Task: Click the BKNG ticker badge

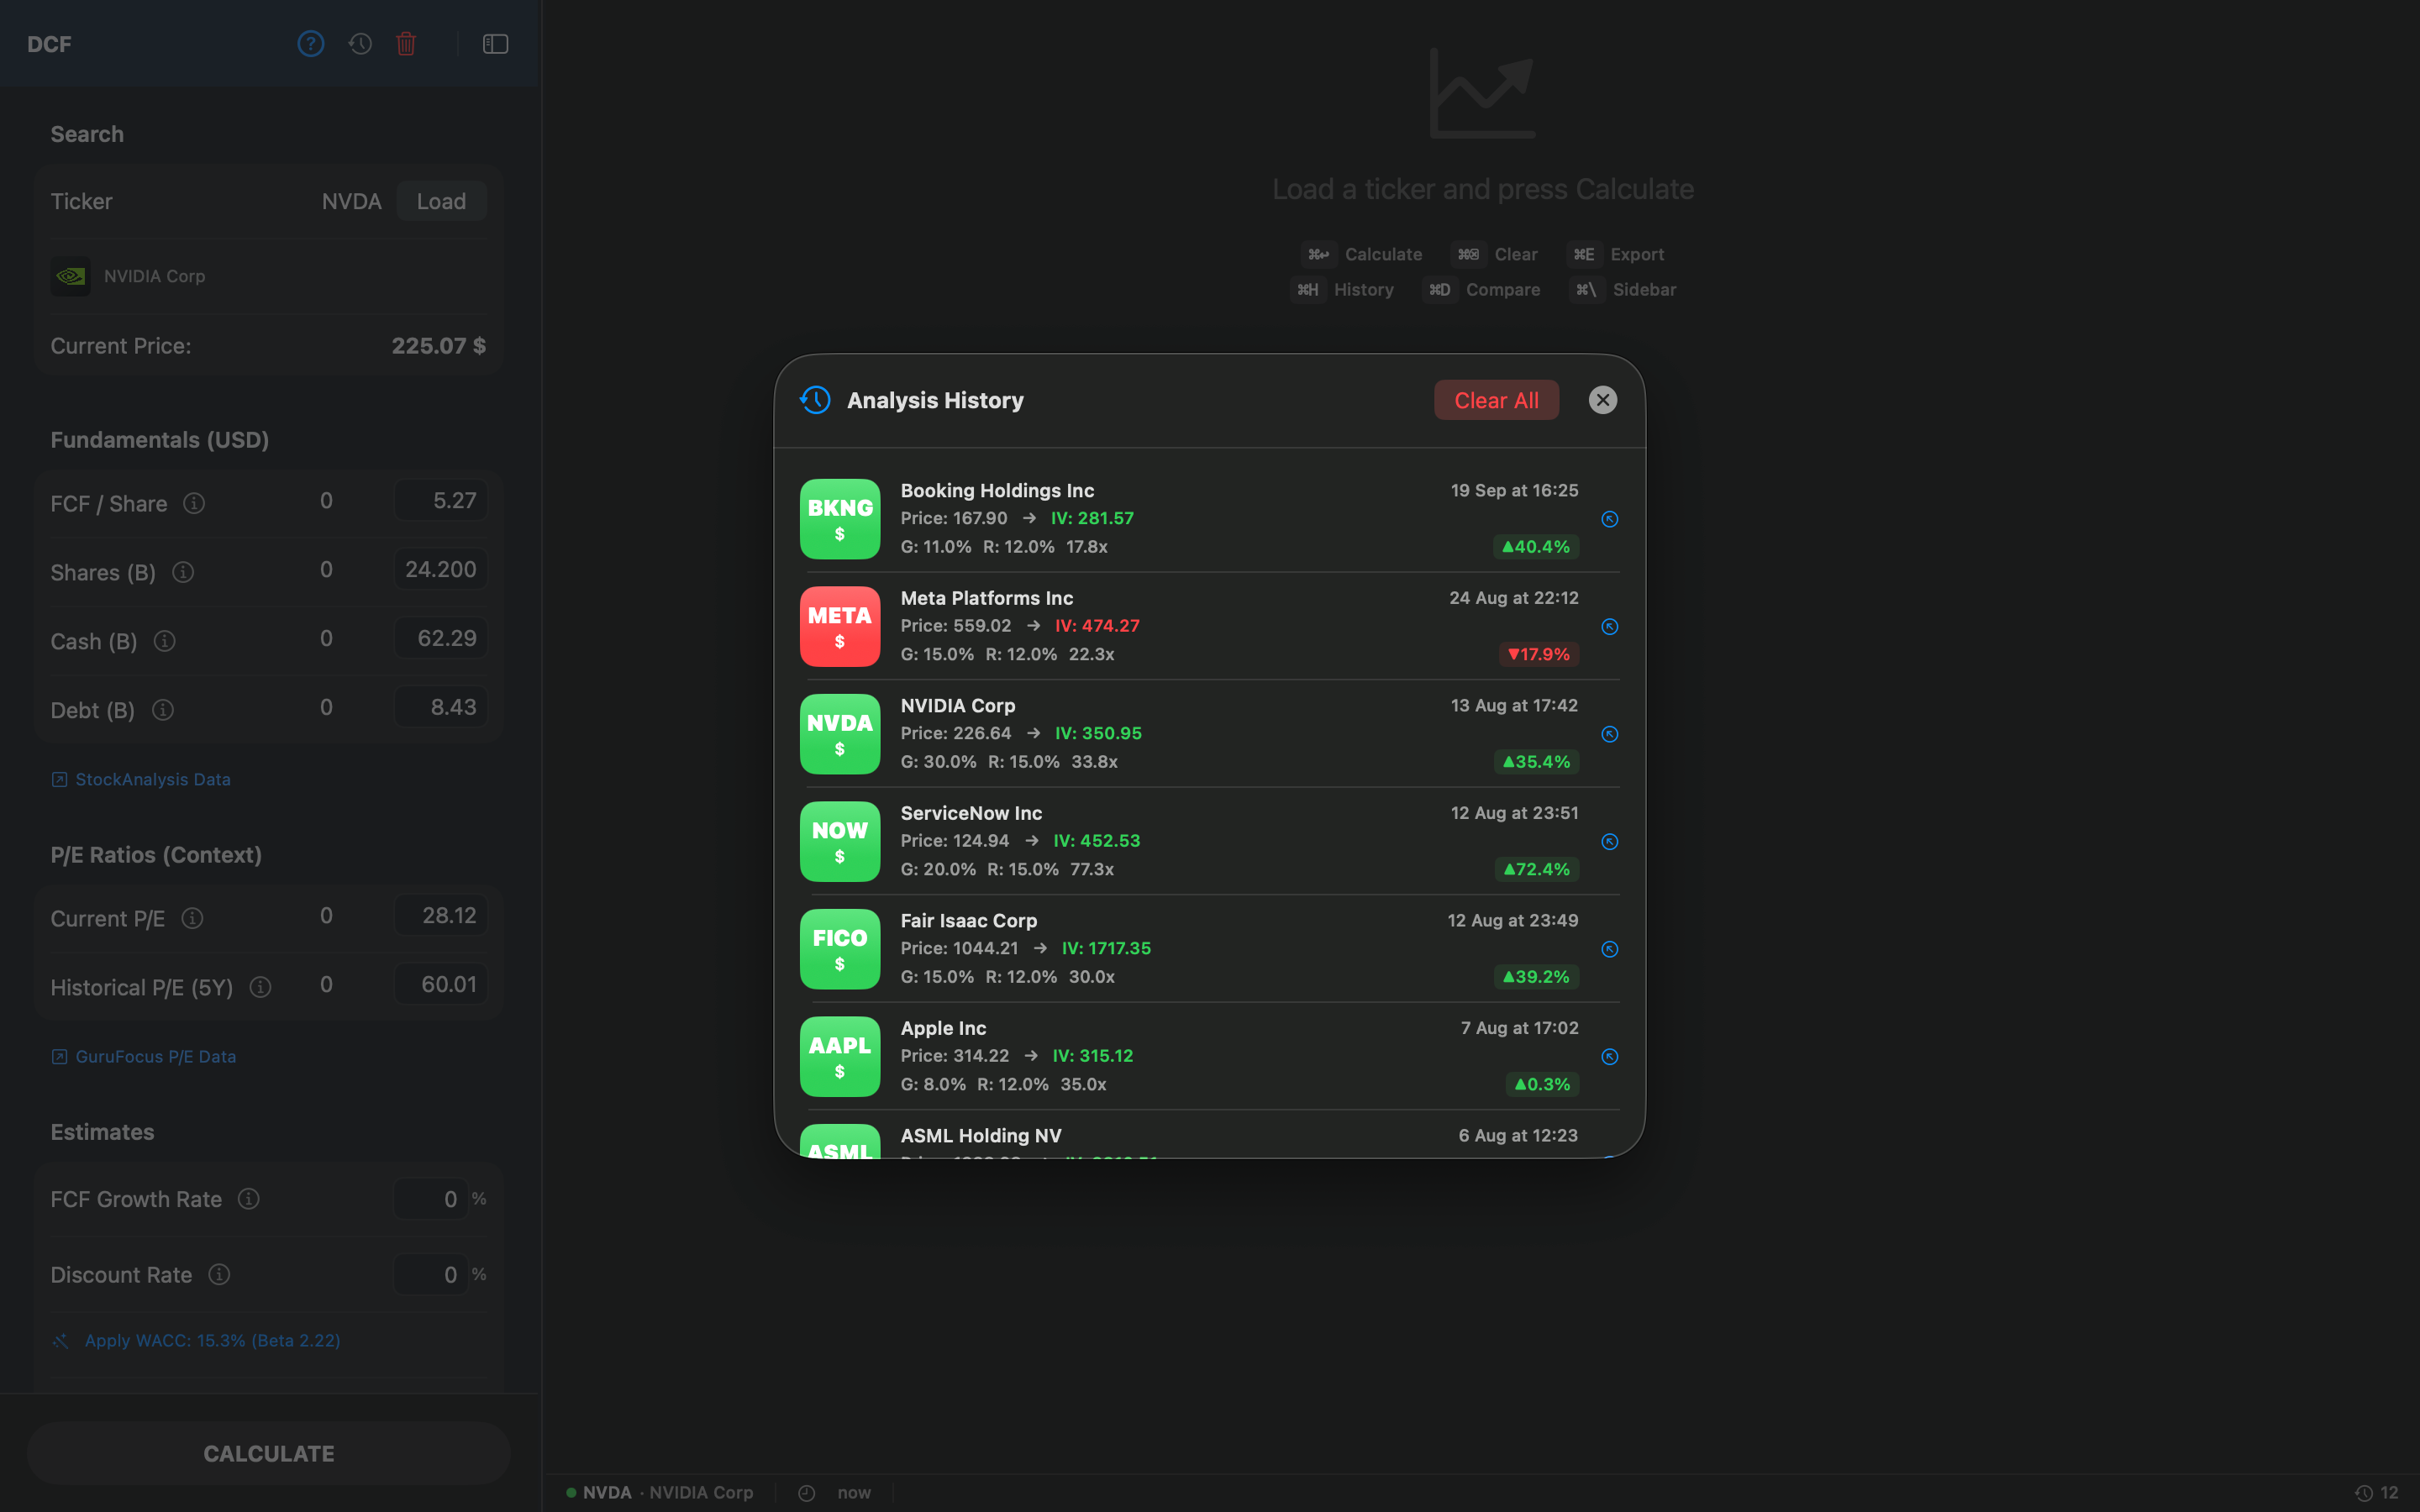Action: 840,519
